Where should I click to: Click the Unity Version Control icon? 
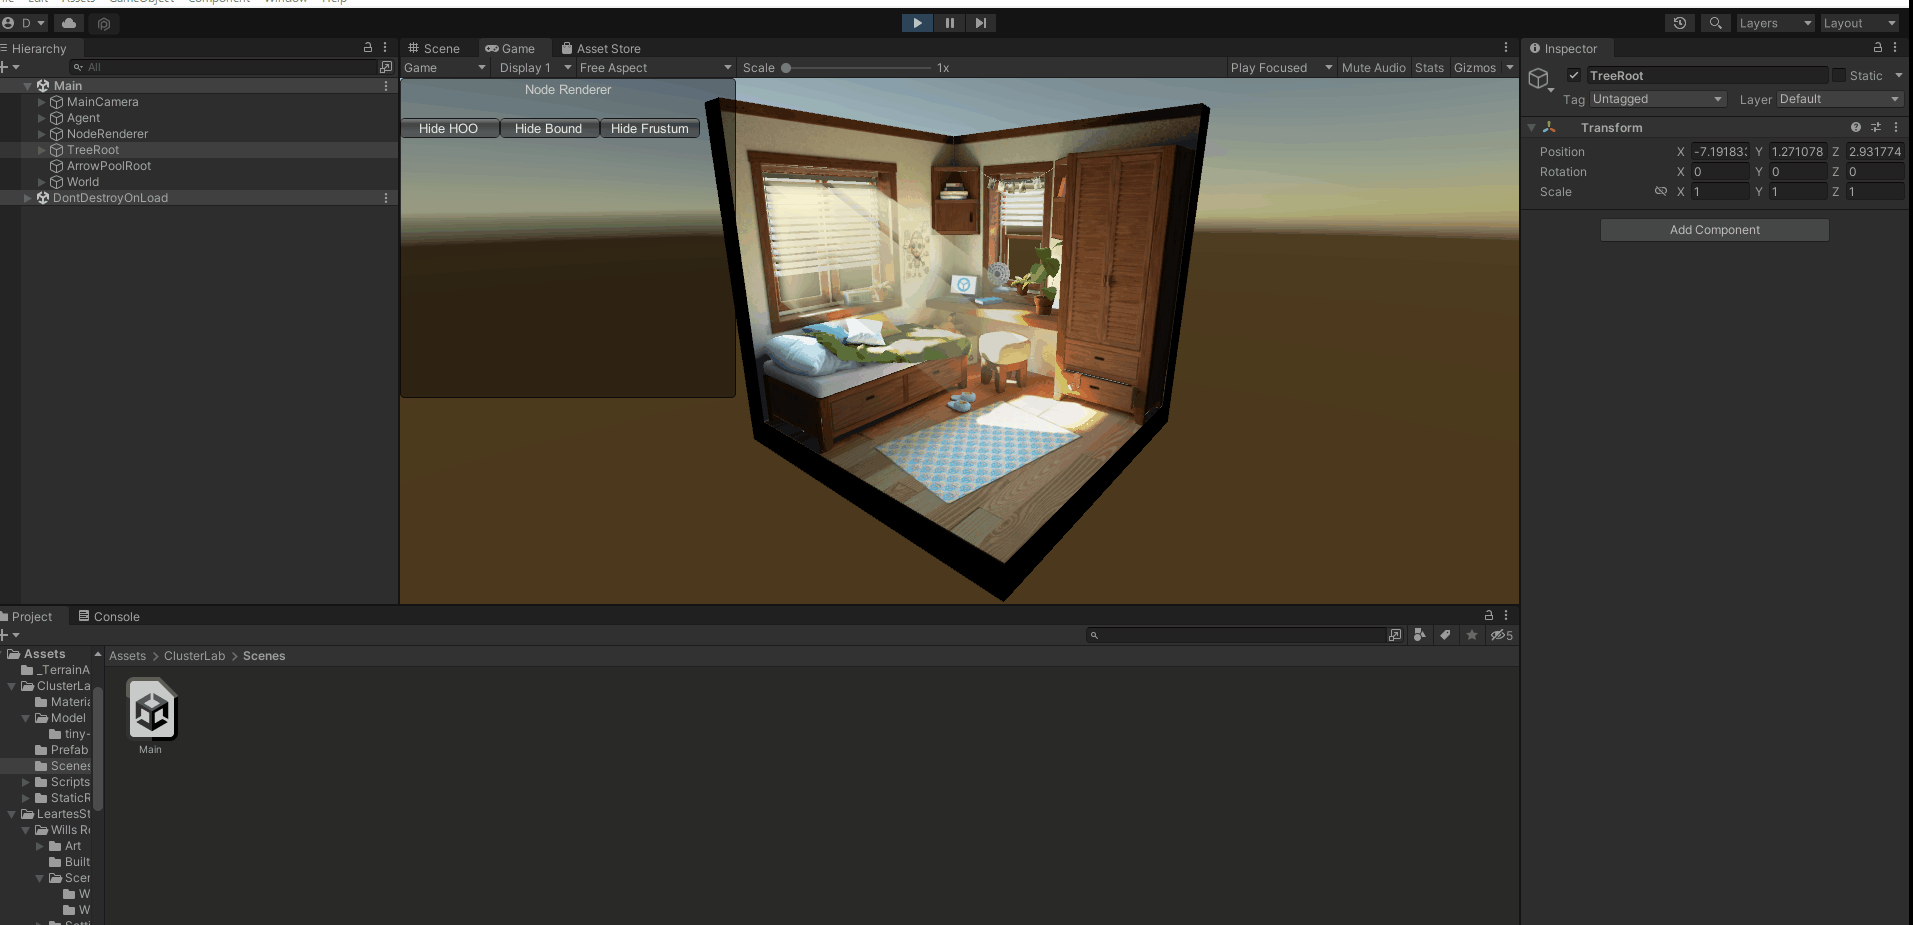click(104, 23)
